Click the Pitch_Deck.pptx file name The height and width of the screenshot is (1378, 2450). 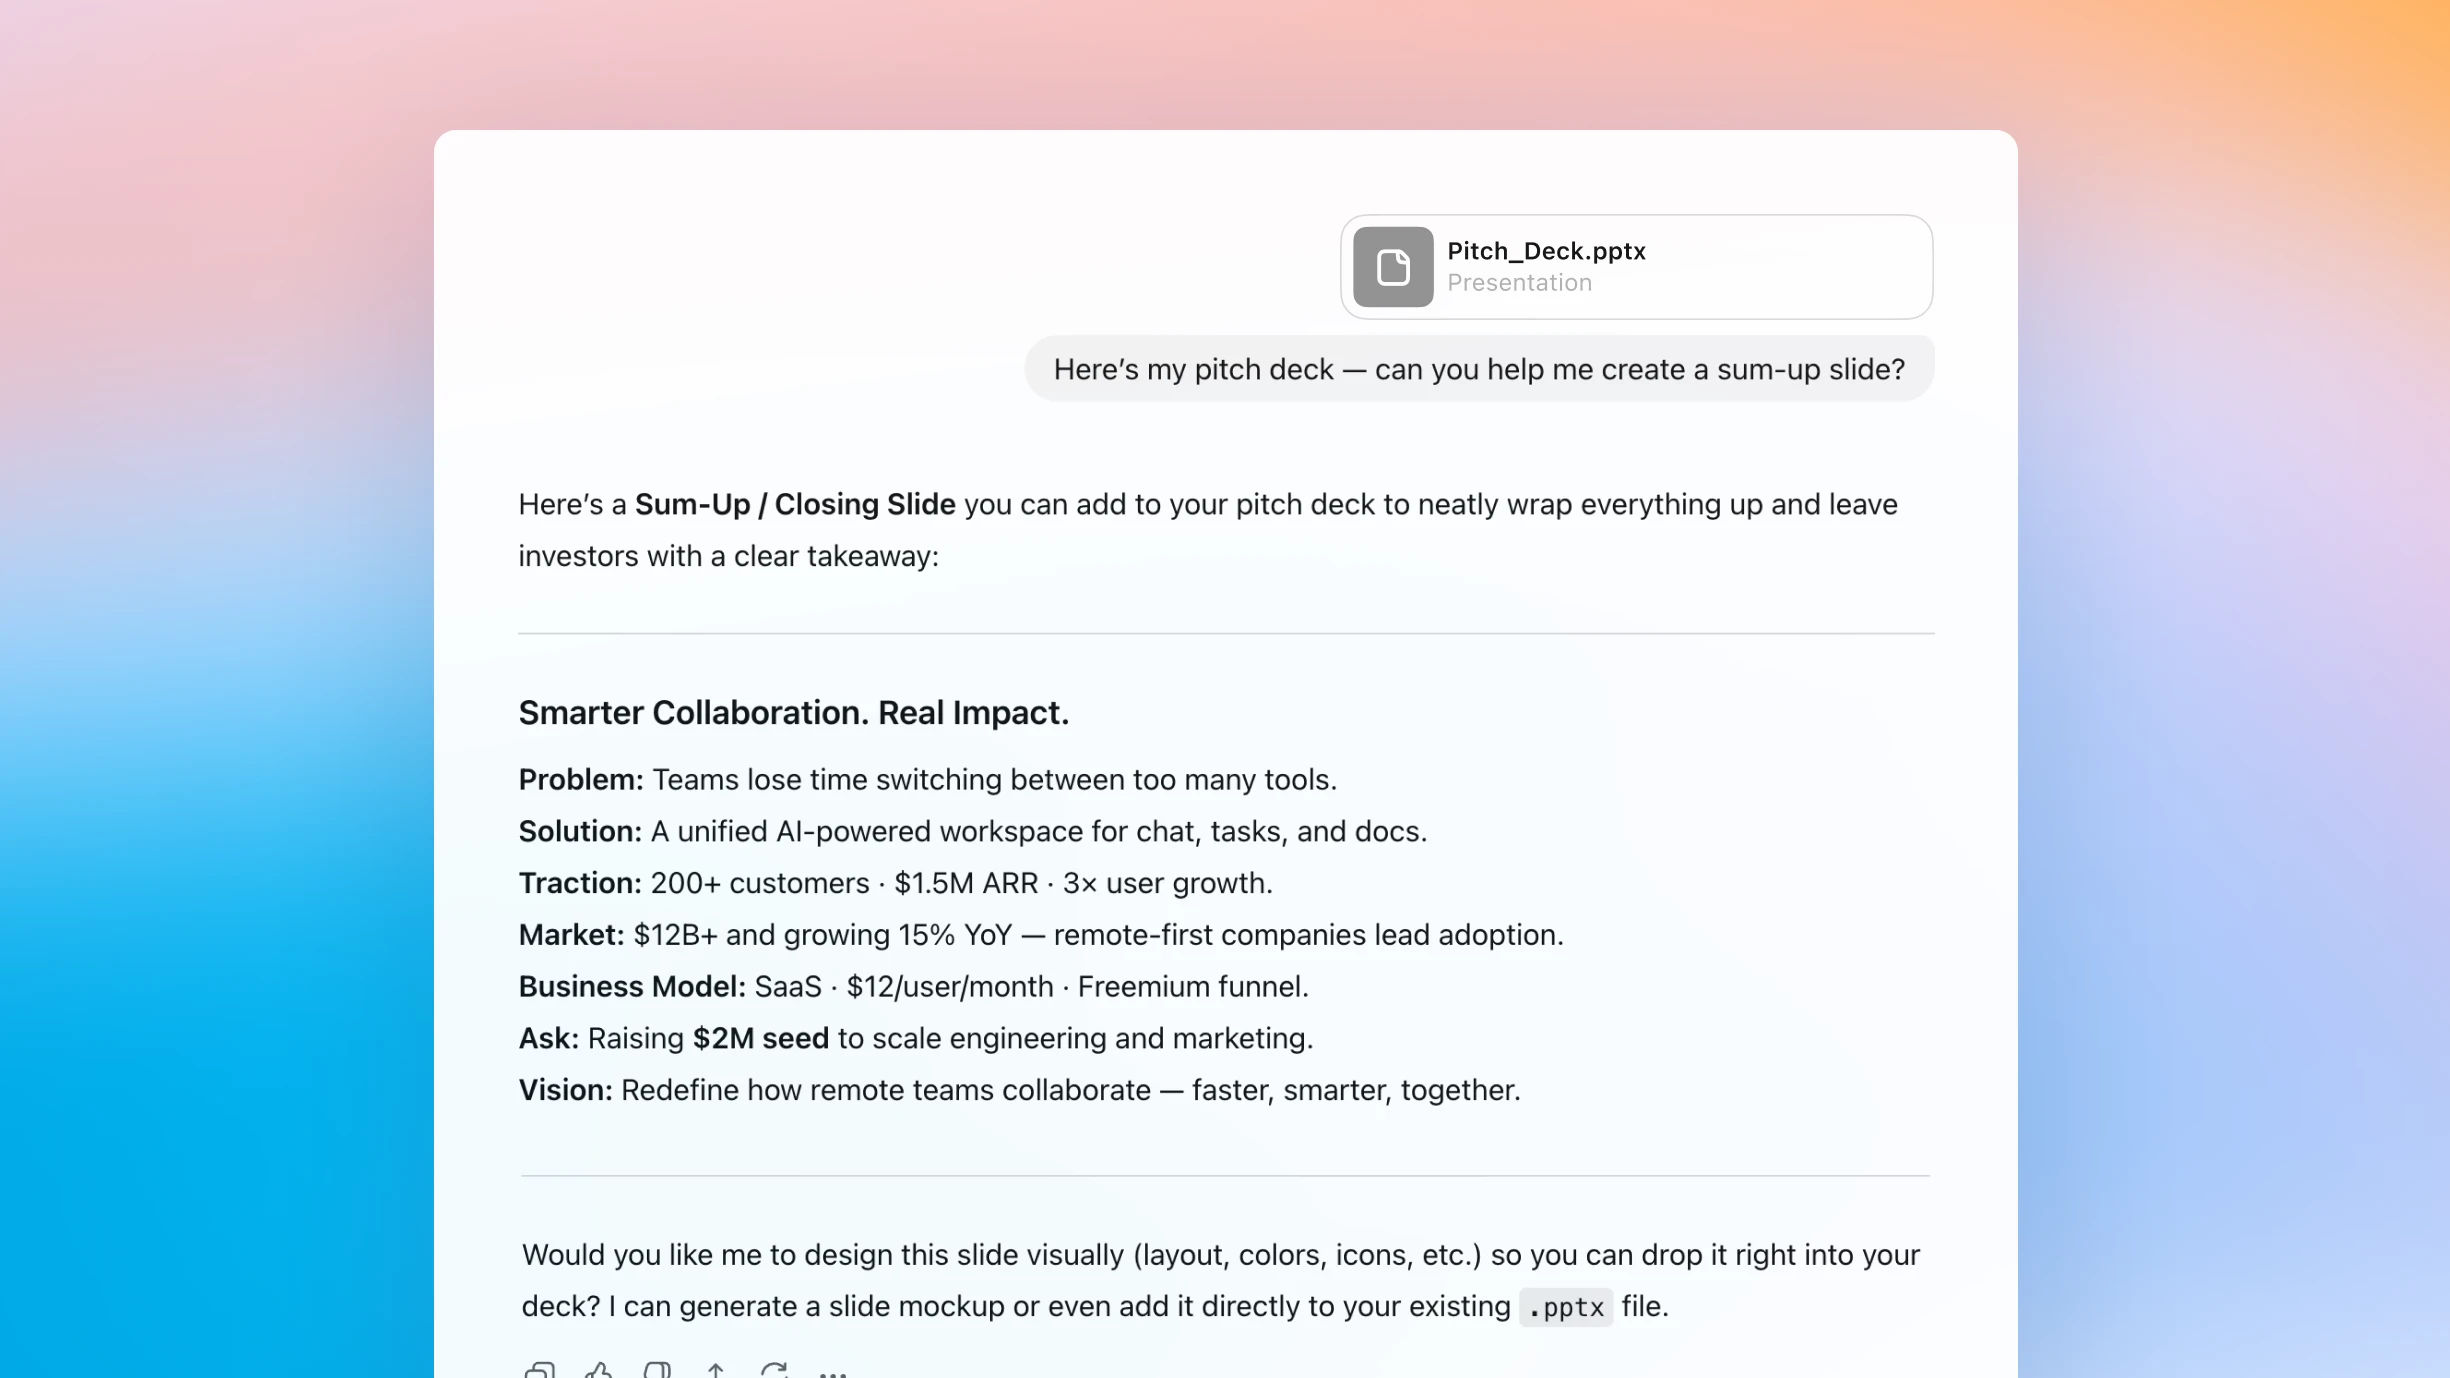coord(1545,251)
